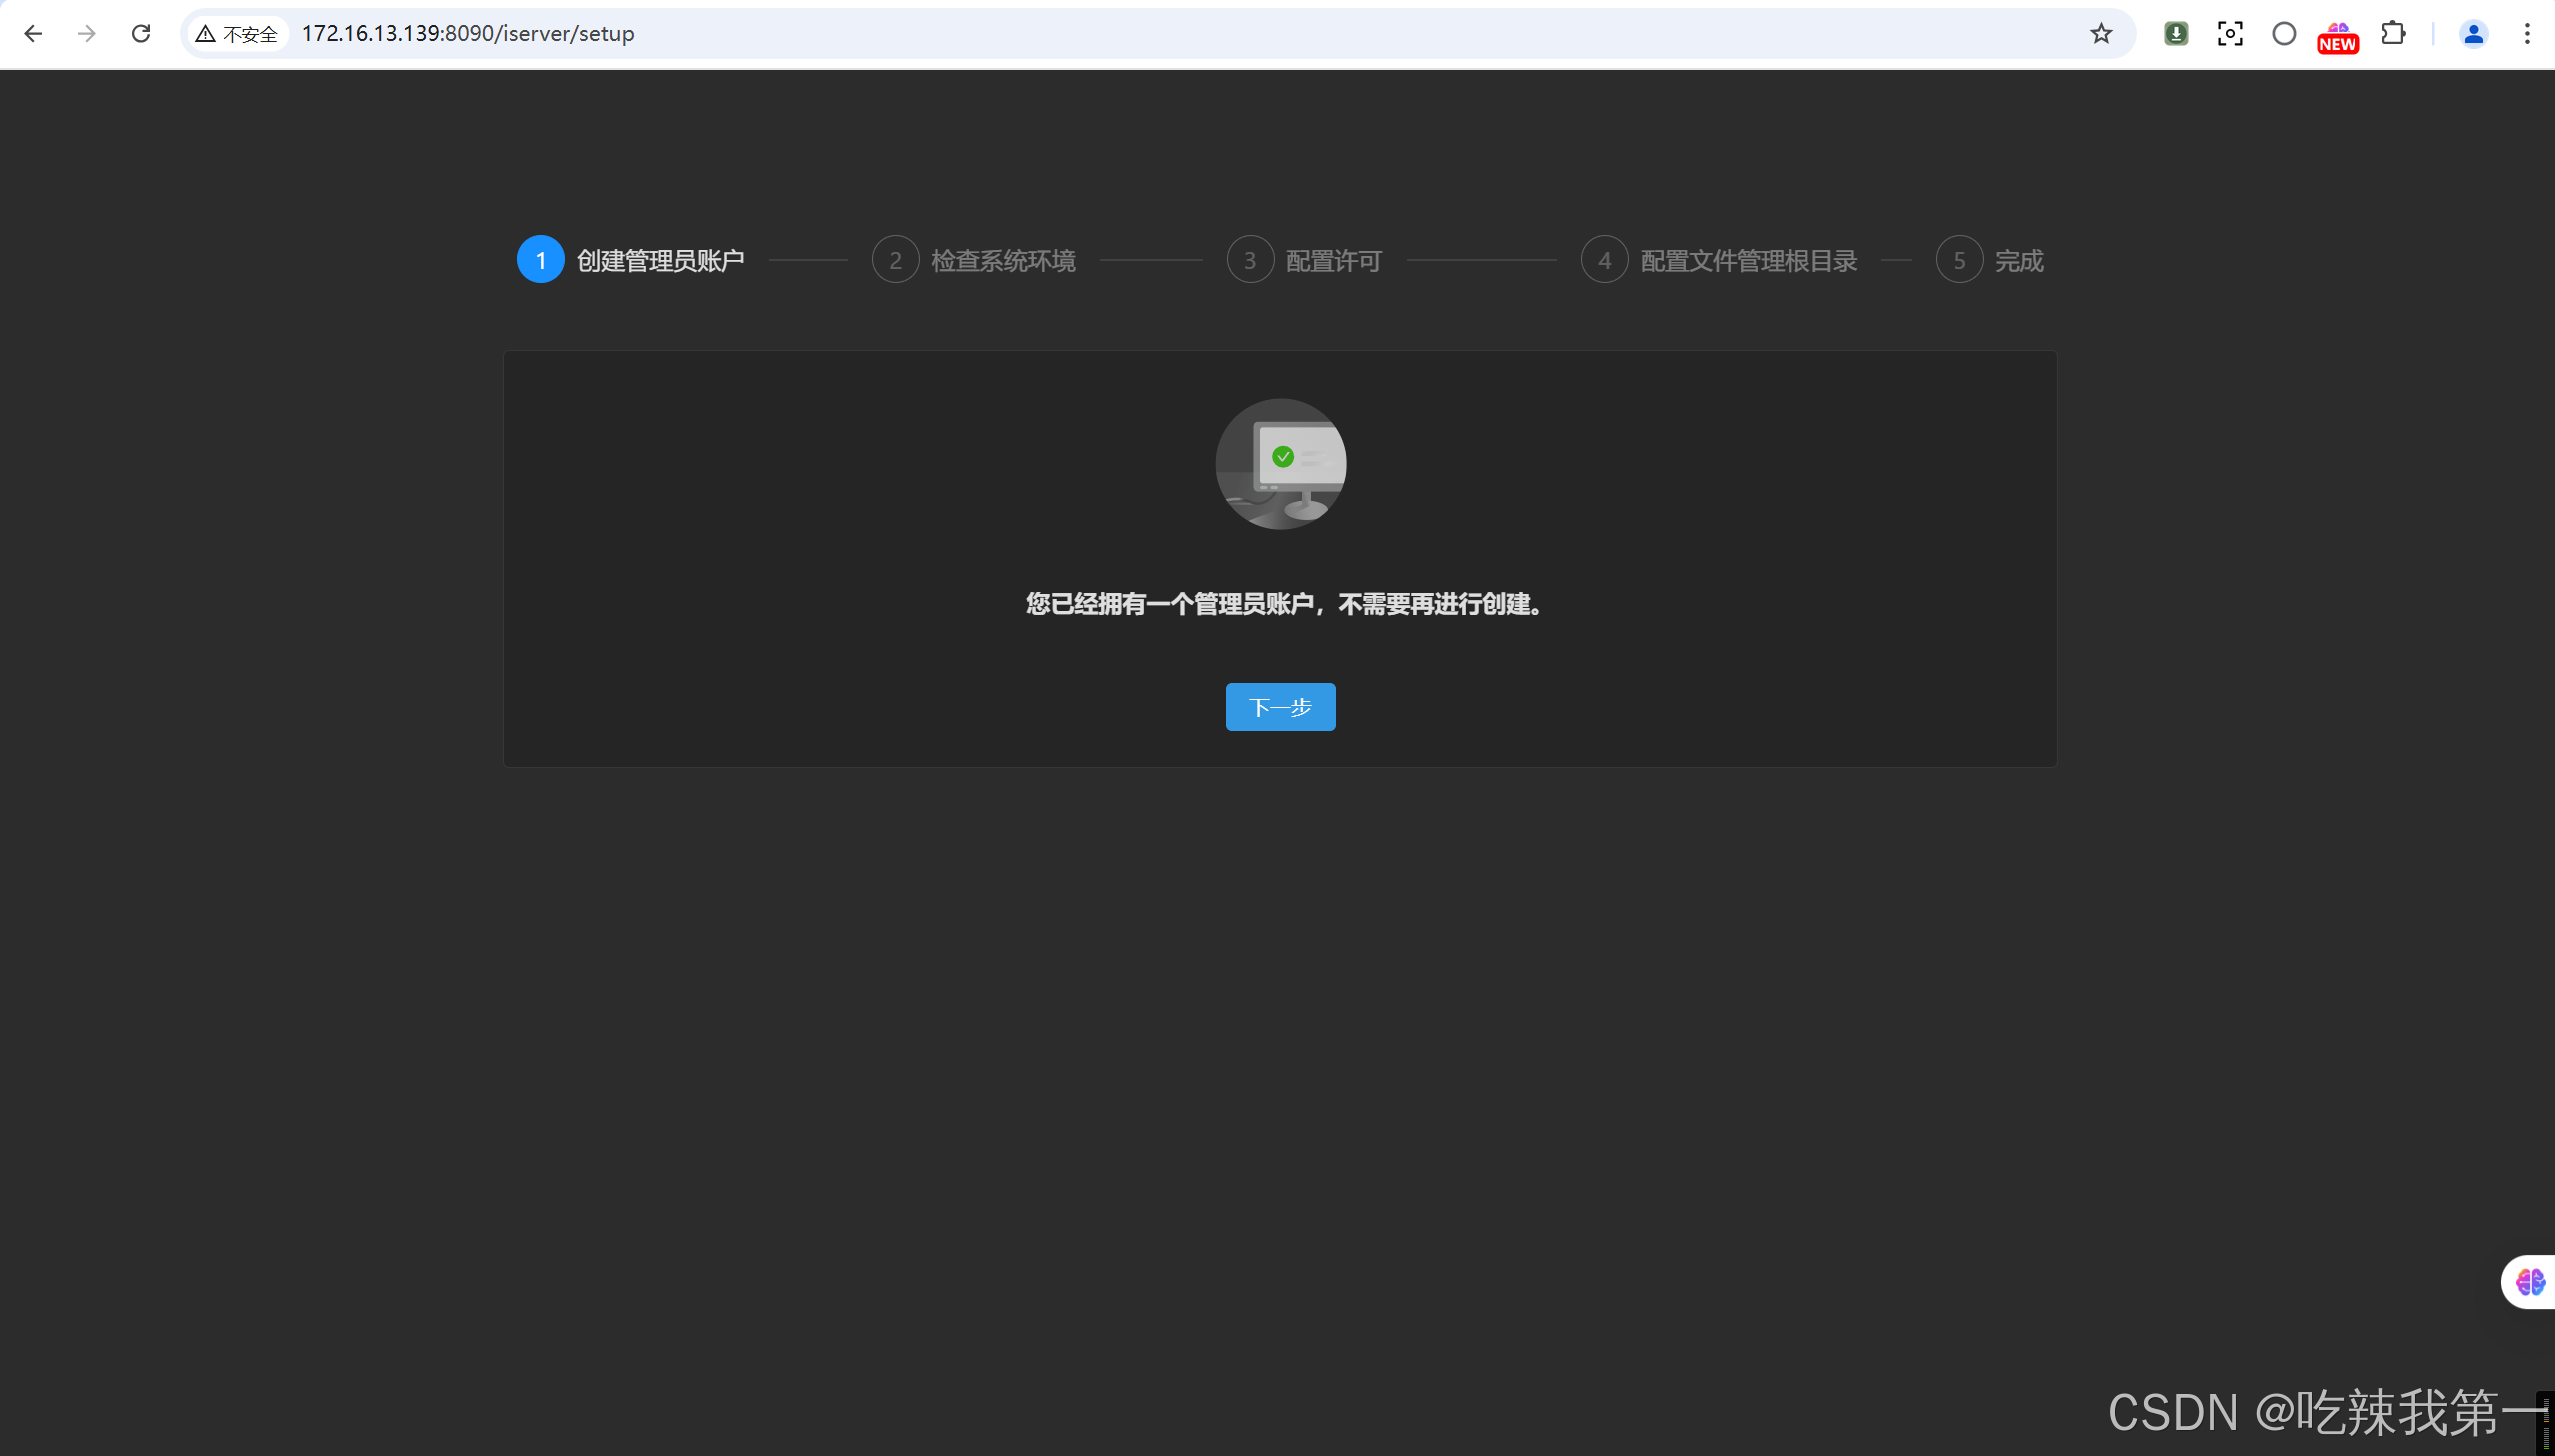The width and height of the screenshot is (2555, 1456).
Task: Click the browser back arrow
Action: point(33,34)
